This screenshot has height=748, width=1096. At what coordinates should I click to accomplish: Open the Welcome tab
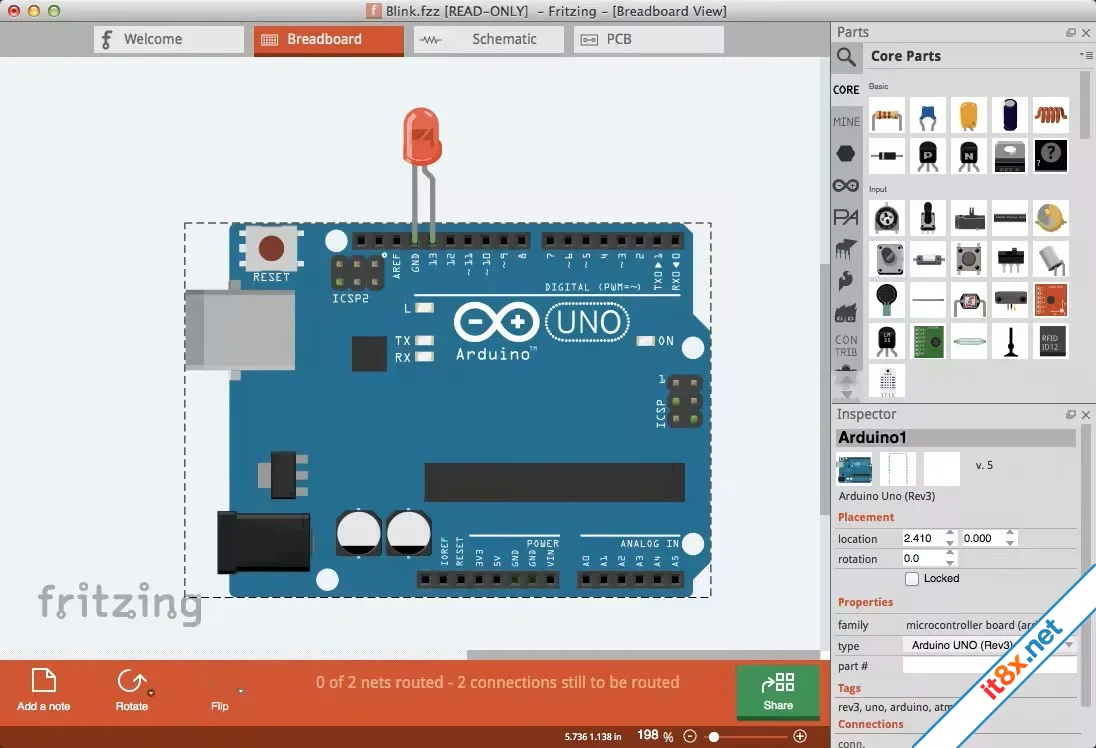(x=168, y=39)
